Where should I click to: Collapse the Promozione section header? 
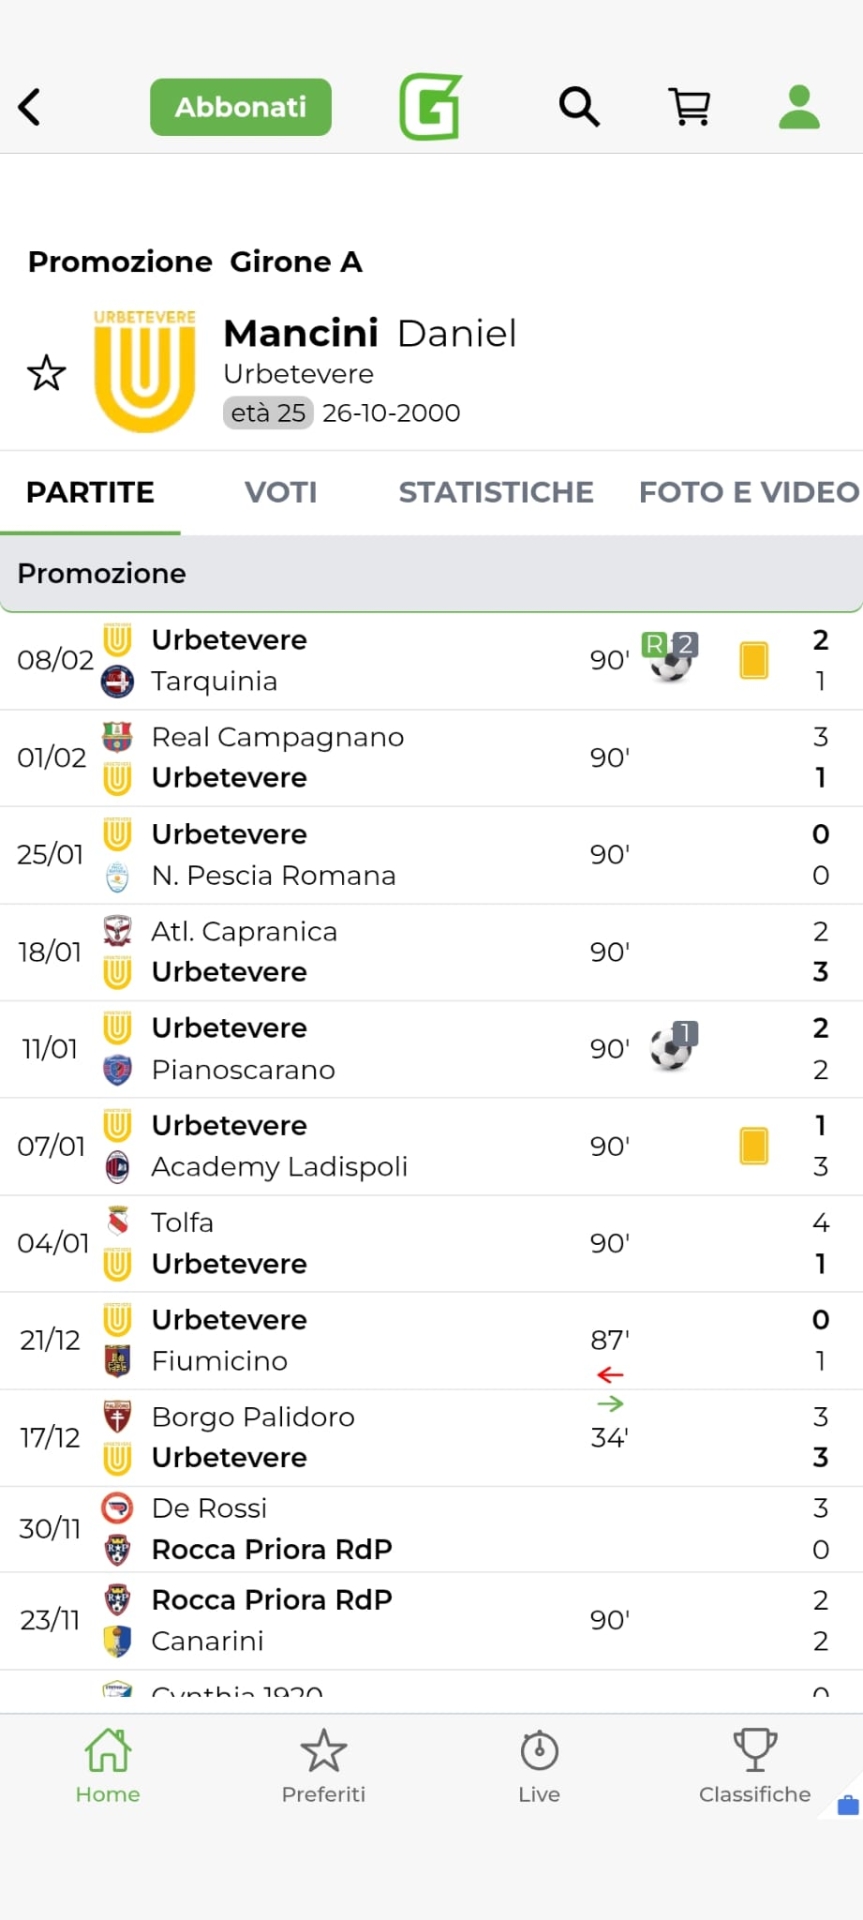431,573
